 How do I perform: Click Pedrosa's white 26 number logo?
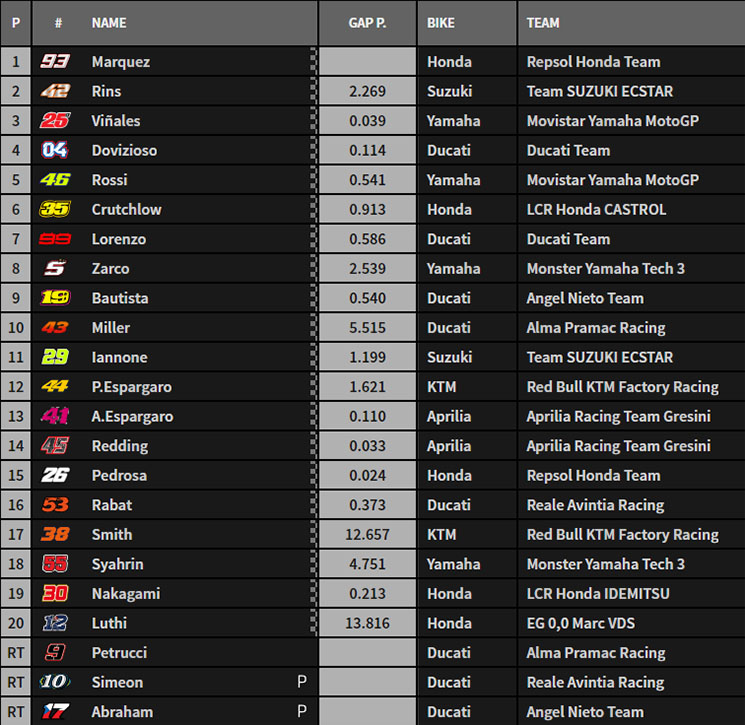click(x=55, y=475)
